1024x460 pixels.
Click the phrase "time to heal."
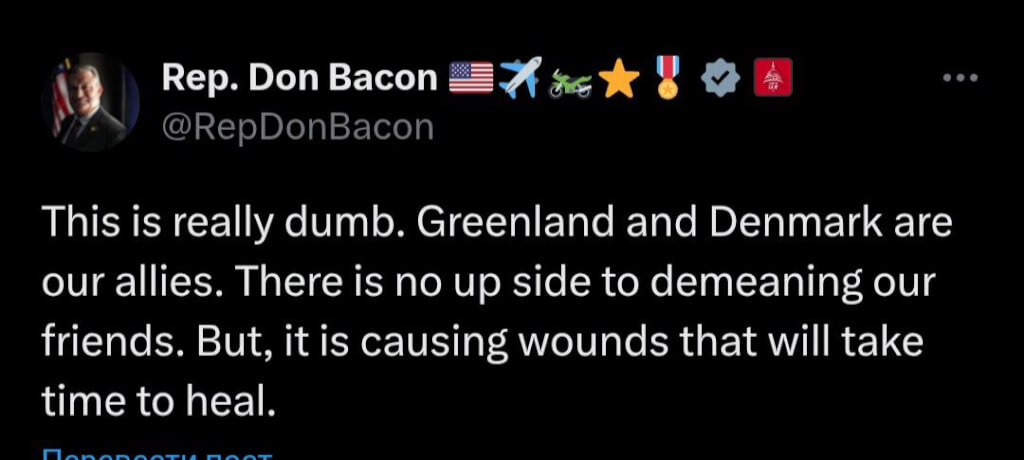click(157, 402)
